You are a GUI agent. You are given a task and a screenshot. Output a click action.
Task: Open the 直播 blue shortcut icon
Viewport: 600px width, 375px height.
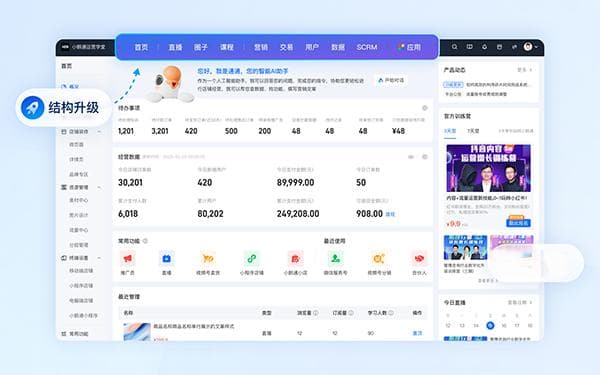click(x=166, y=259)
